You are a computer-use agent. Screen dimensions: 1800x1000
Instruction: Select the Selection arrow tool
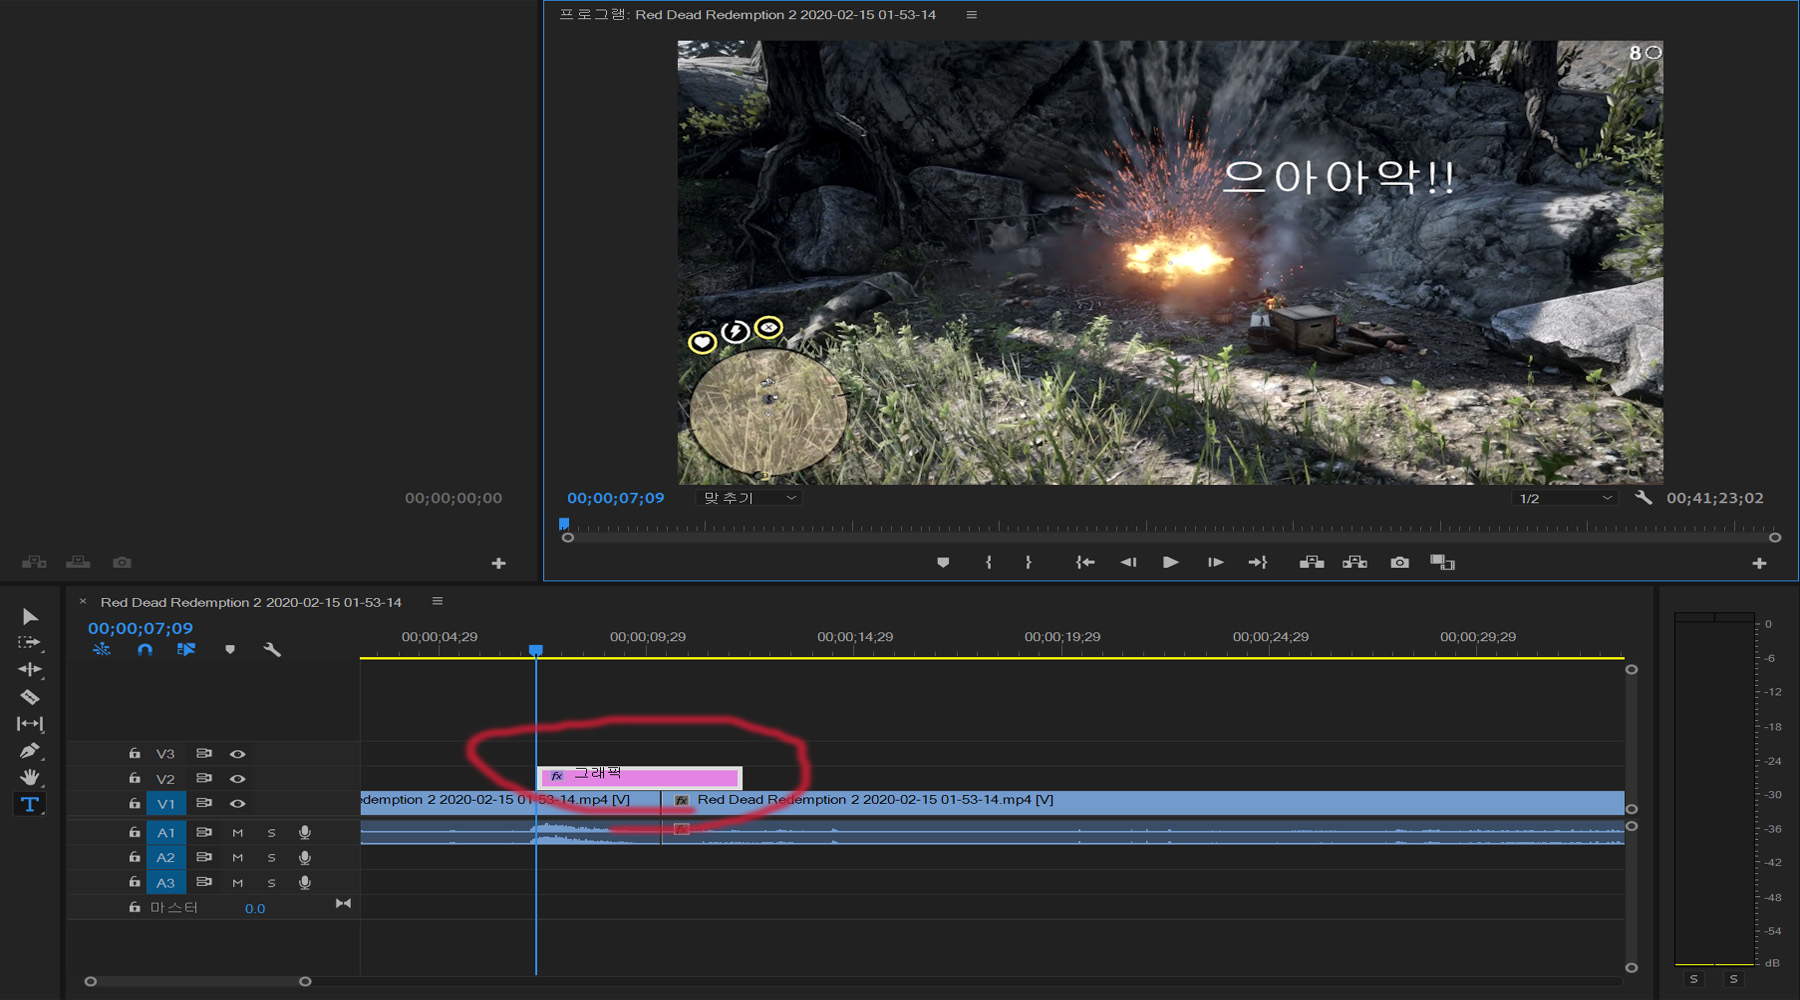30,617
